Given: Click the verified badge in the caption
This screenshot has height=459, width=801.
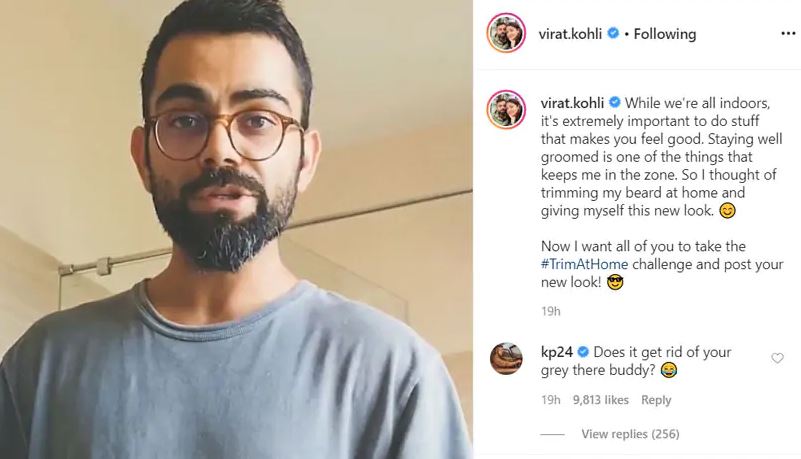Looking at the screenshot, I should point(615,102).
